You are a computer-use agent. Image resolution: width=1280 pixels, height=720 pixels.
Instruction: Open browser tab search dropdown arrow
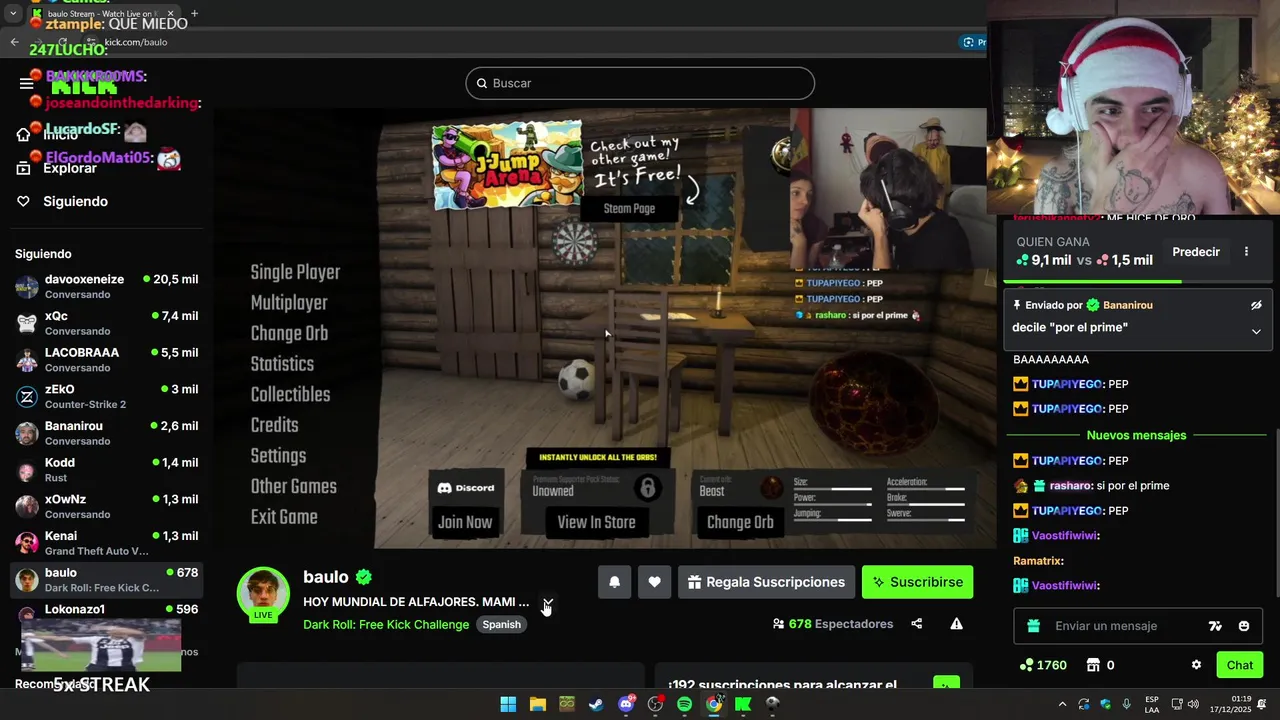pos(13,14)
